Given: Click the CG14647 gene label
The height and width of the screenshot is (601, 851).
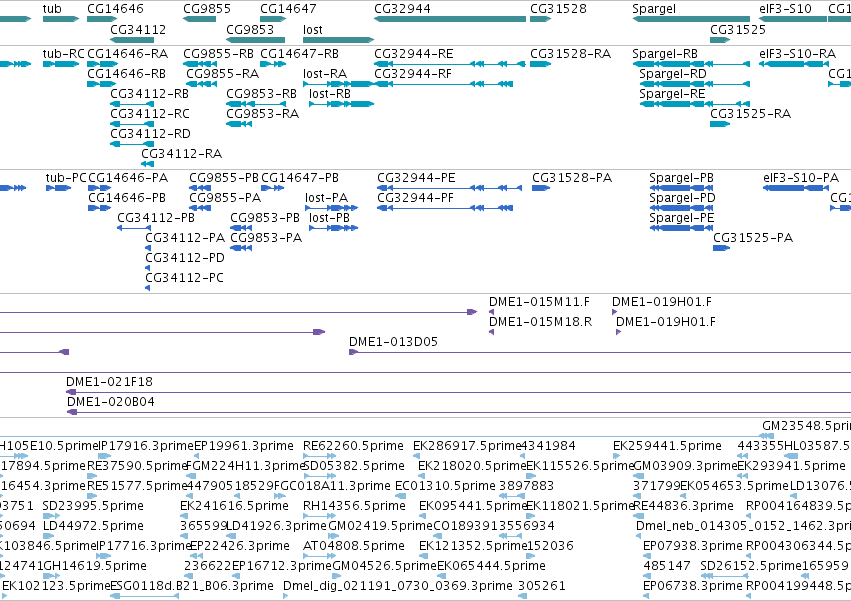Looking at the screenshot, I should click(x=288, y=9).
